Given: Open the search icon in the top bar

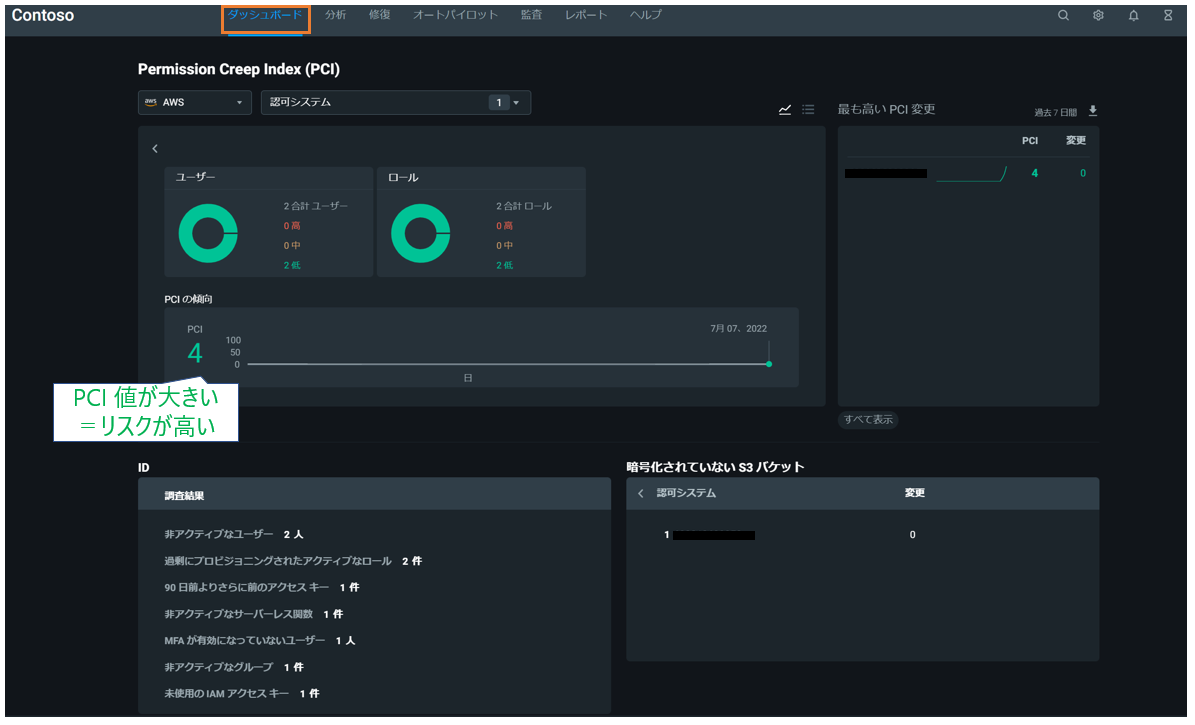Looking at the screenshot, I should pyautogui.click(x=1063, y=15).
